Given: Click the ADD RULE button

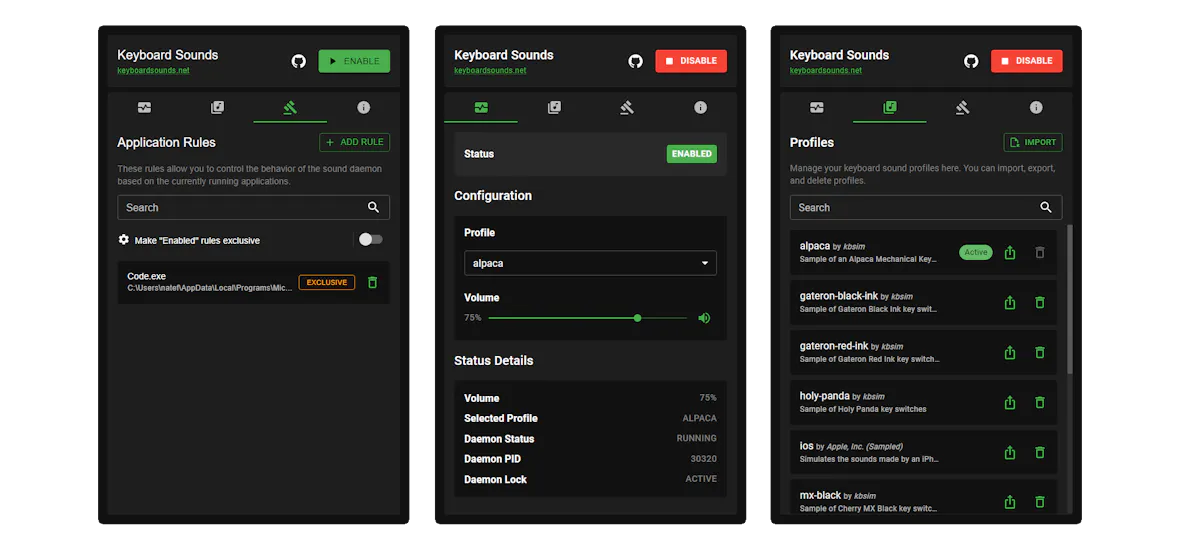Looking at the screenshot, I should point(355,142).
